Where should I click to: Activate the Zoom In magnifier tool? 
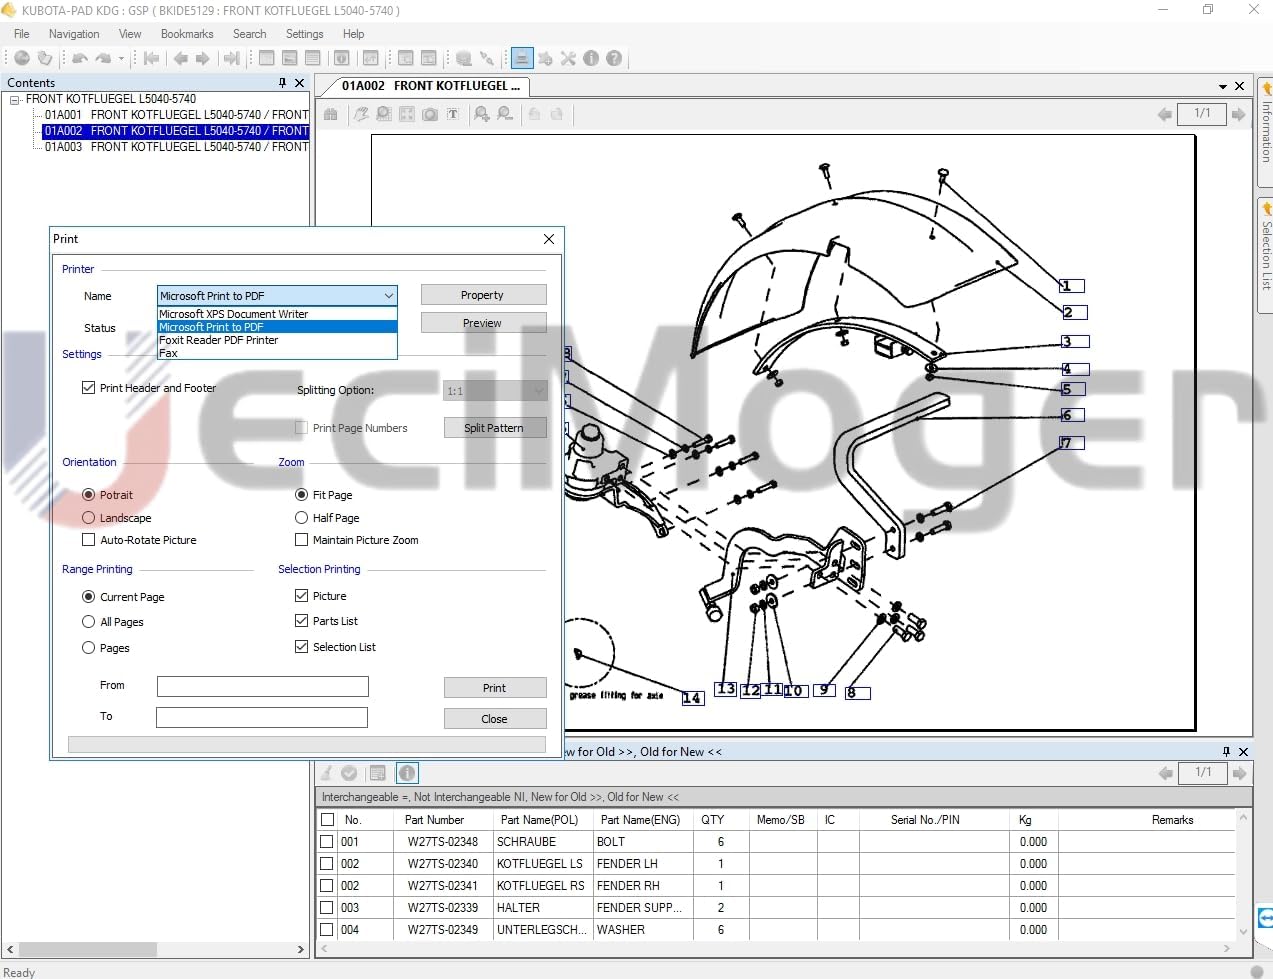tap(482, 114)
